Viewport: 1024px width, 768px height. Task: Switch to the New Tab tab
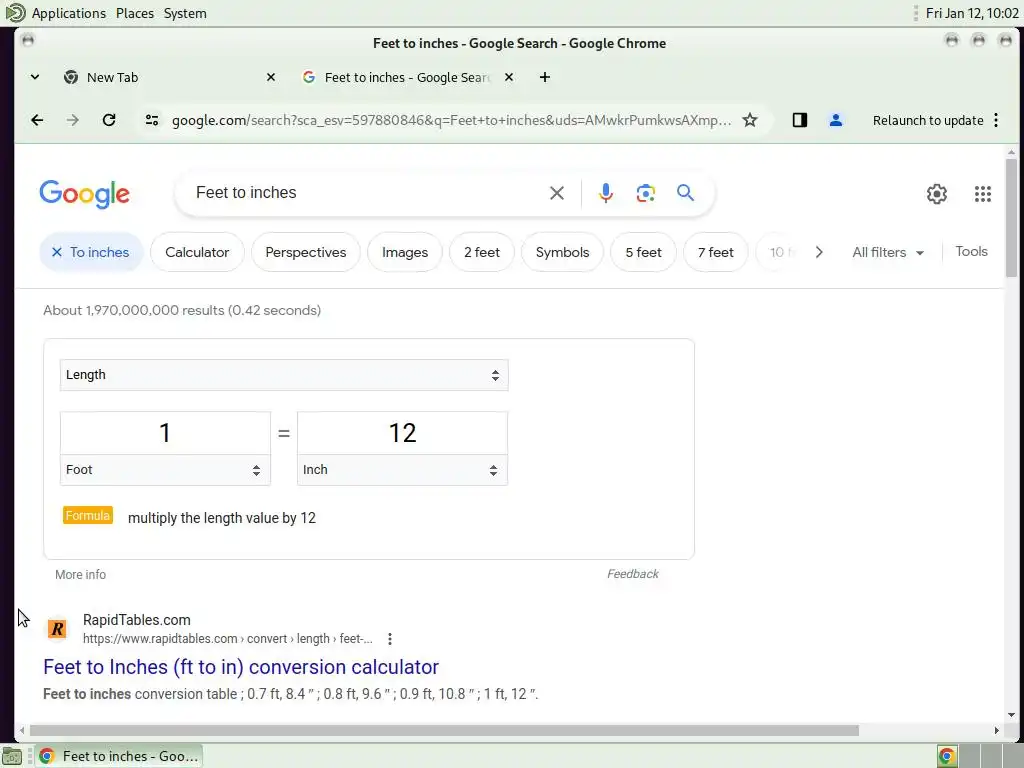[x=170, y=77]
